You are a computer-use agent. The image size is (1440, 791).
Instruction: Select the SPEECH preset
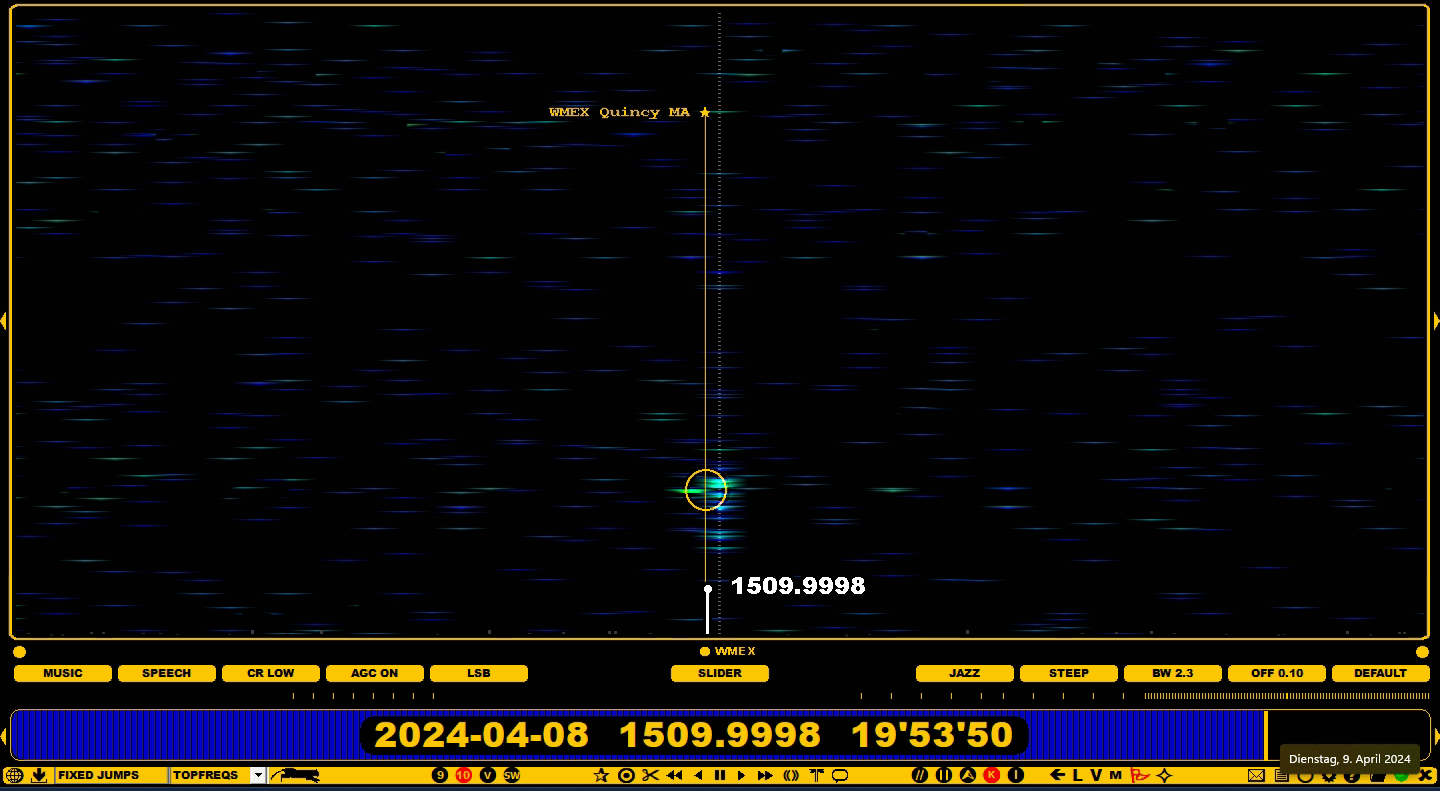coord(167,673)
